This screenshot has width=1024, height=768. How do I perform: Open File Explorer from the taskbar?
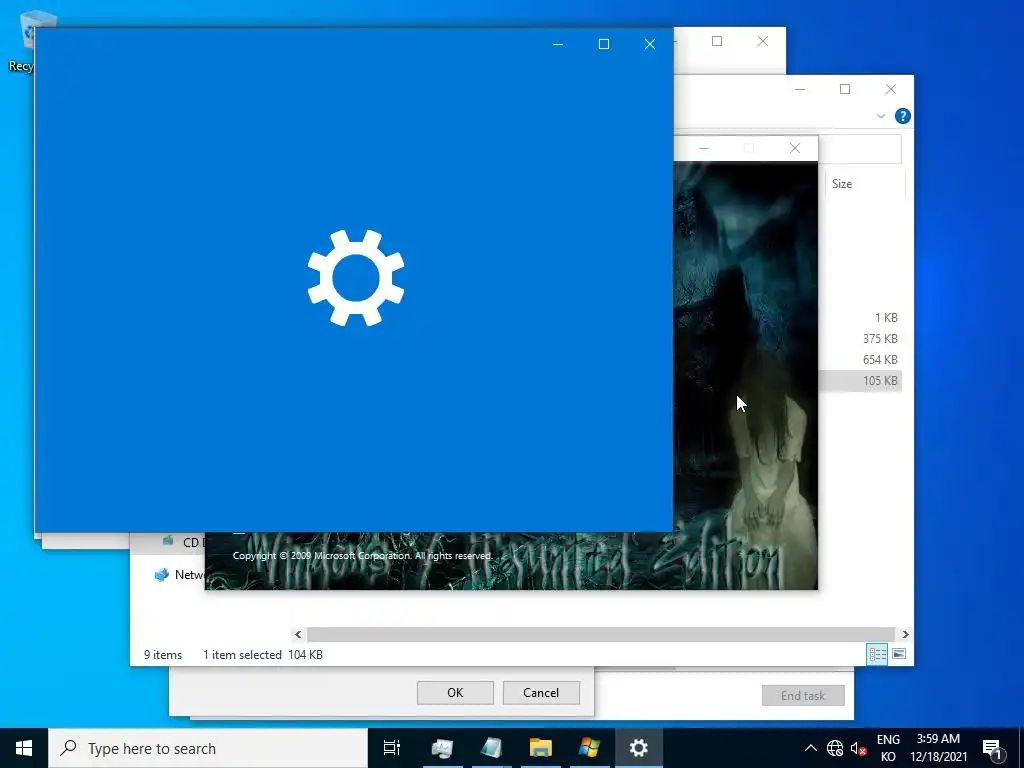click(x=541, y=748)
